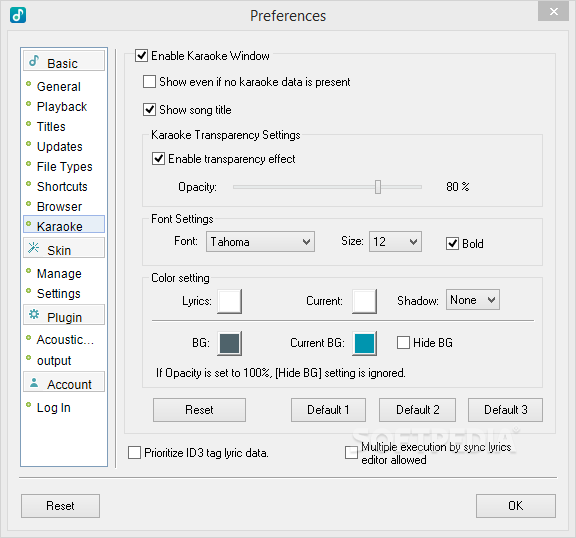Click the Account section person icon
The image size is (576, 538).
tap(34, 382)
